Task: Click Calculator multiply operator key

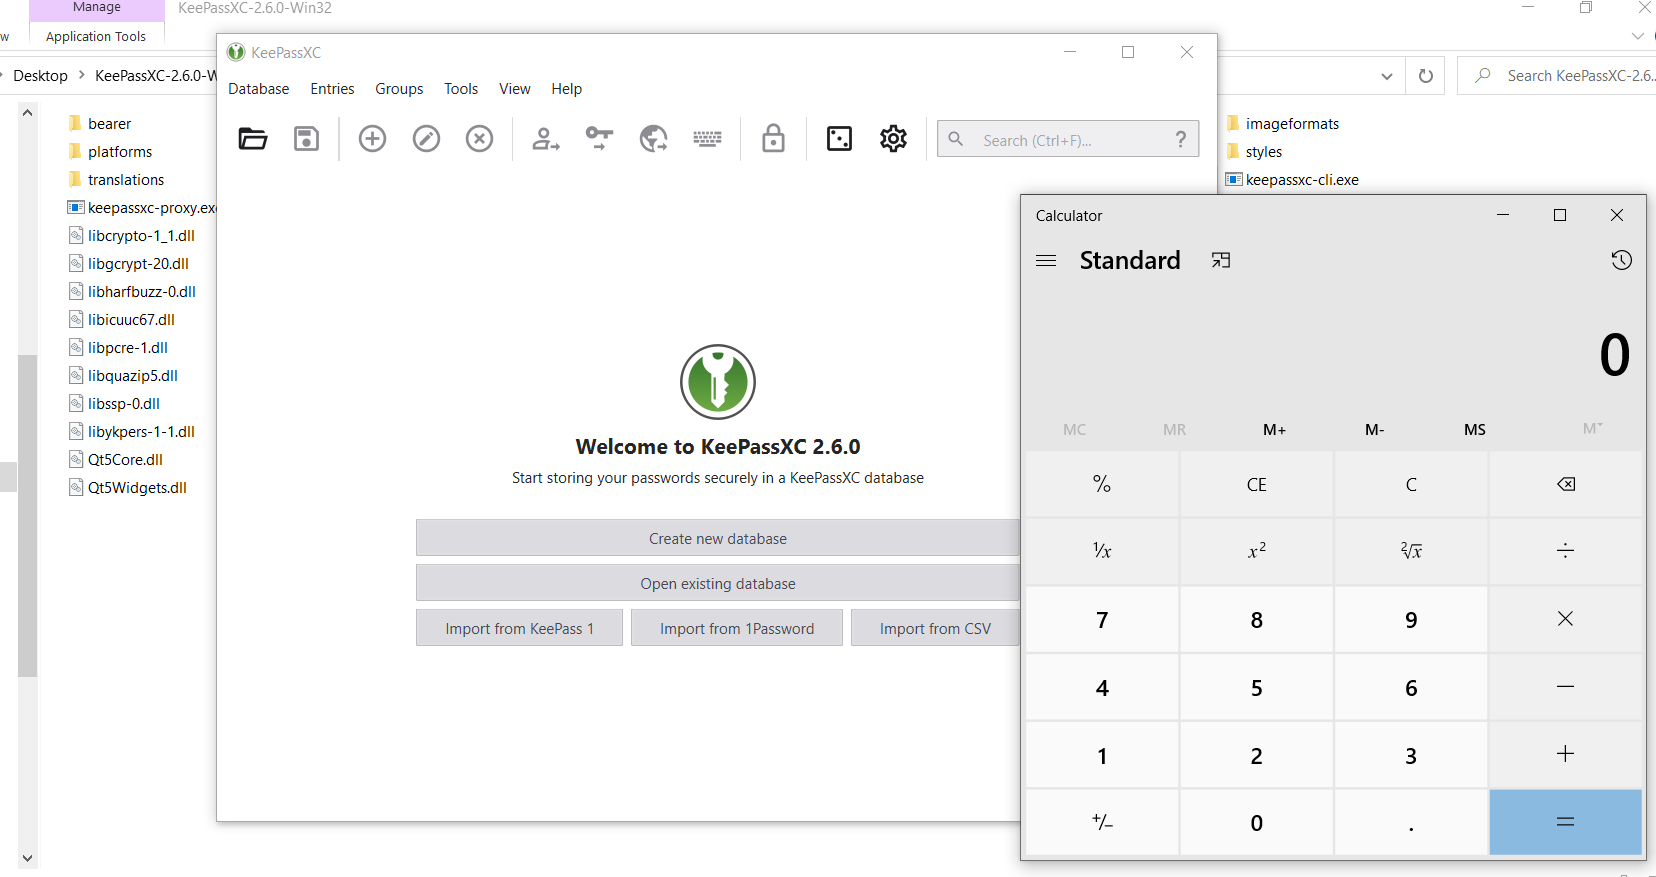Action: tap(1565, 619)
